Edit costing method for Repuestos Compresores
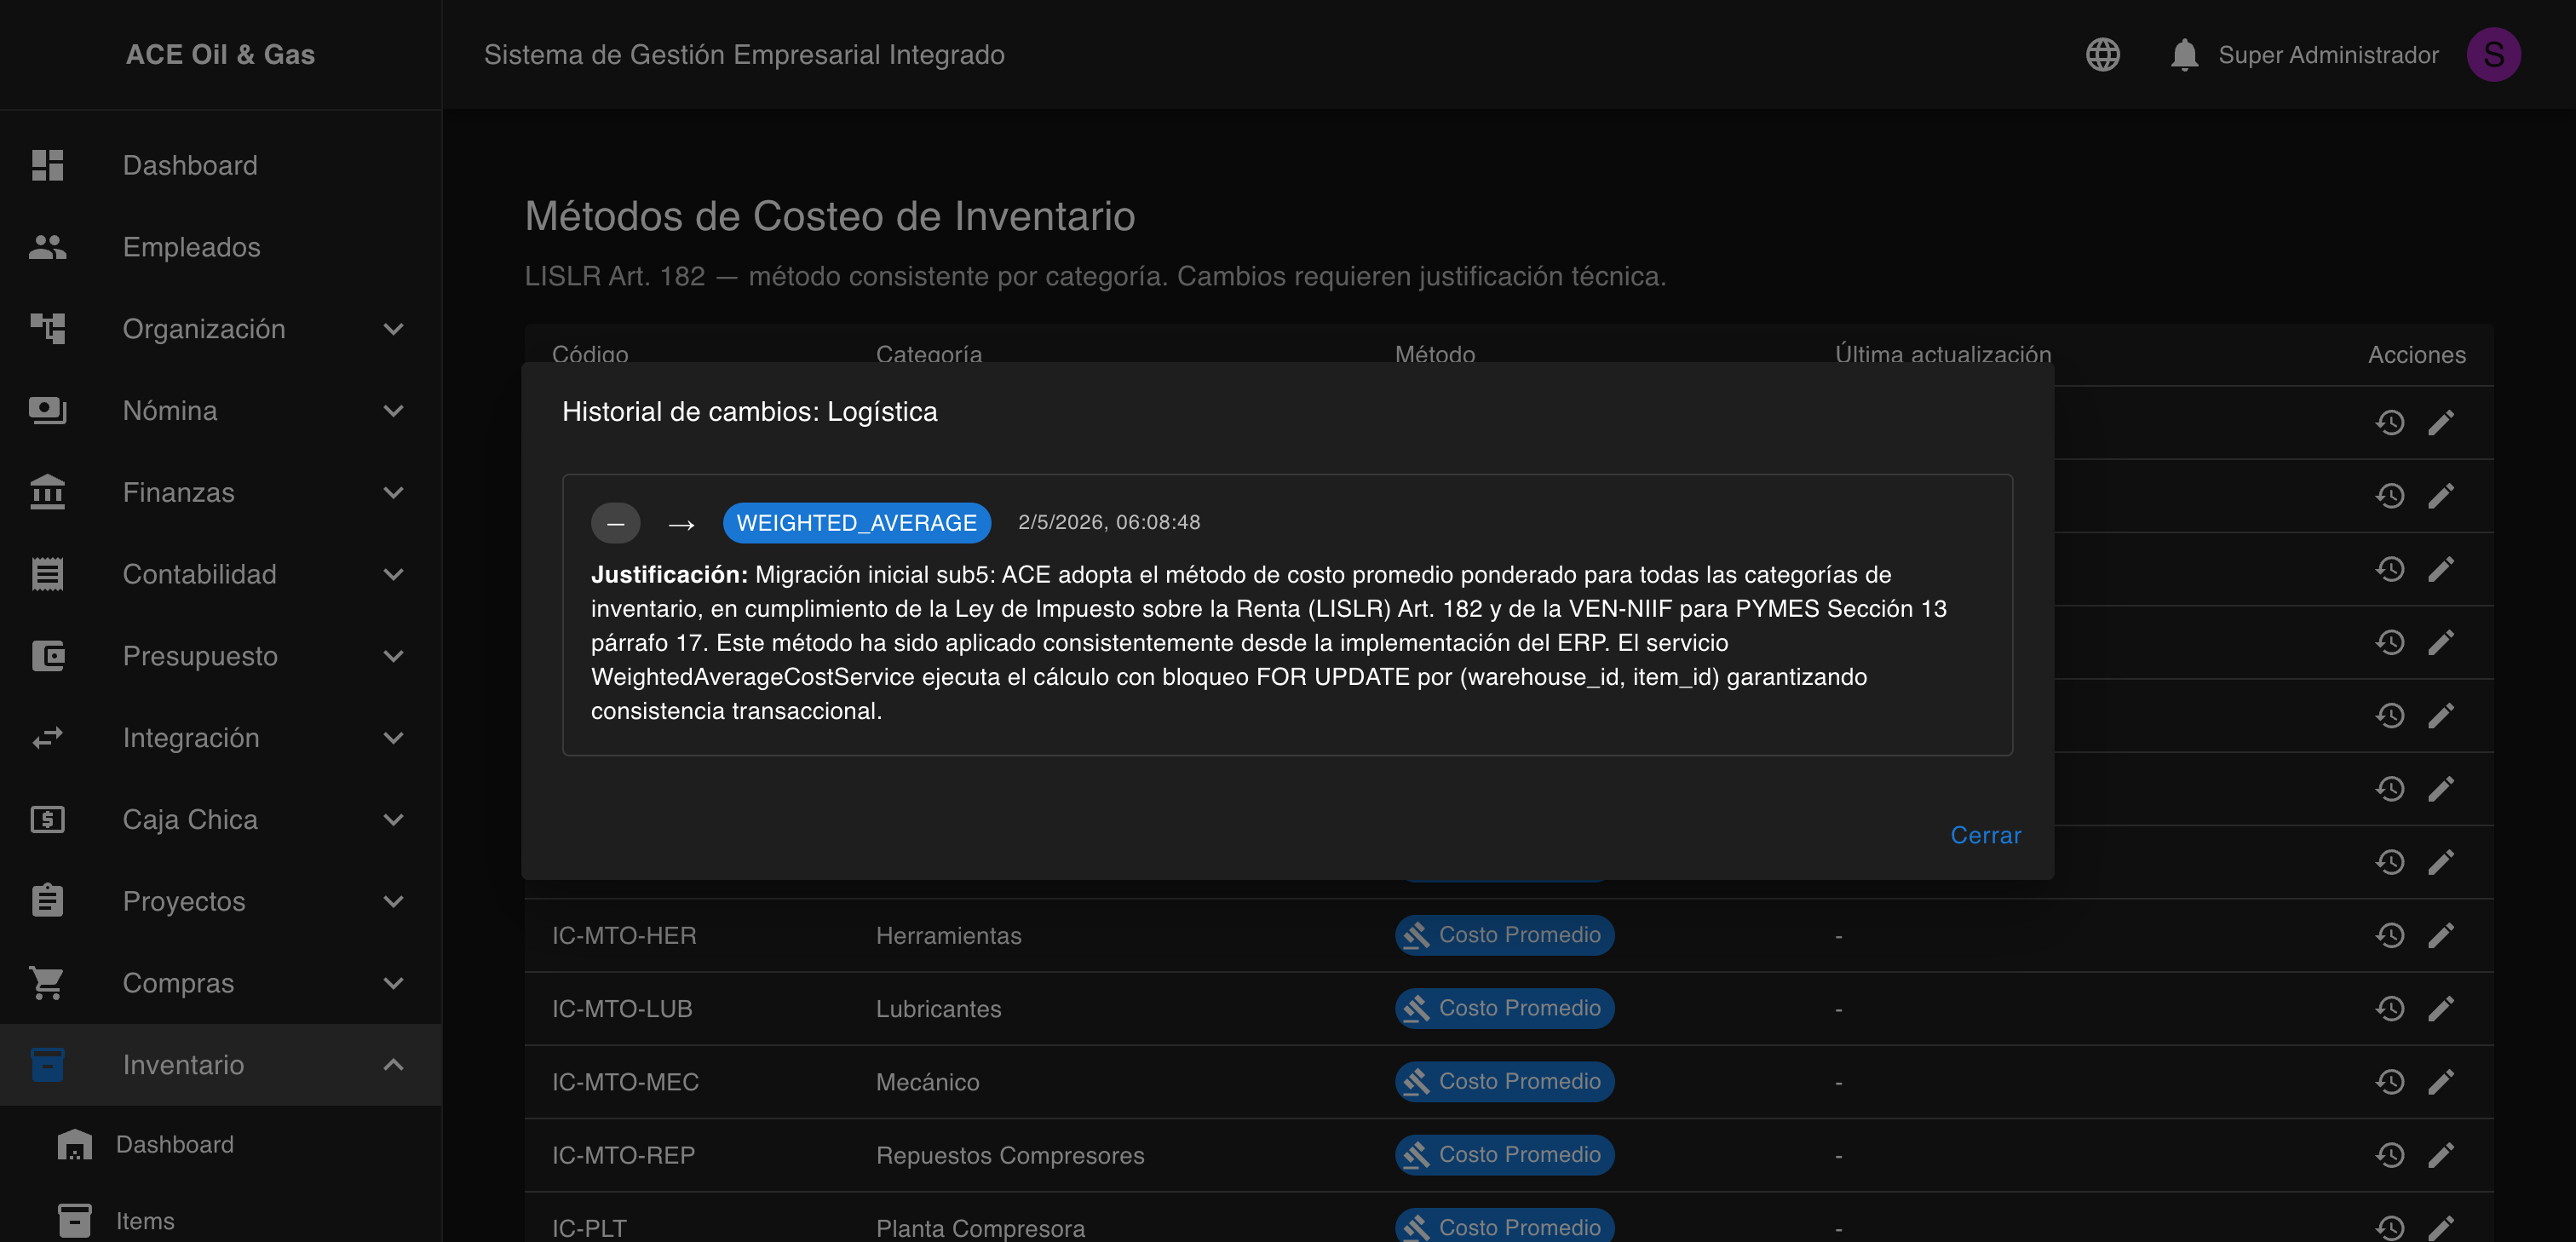The height and width of the screenshot is (1242, 2576). [x=2441, y=1155]
